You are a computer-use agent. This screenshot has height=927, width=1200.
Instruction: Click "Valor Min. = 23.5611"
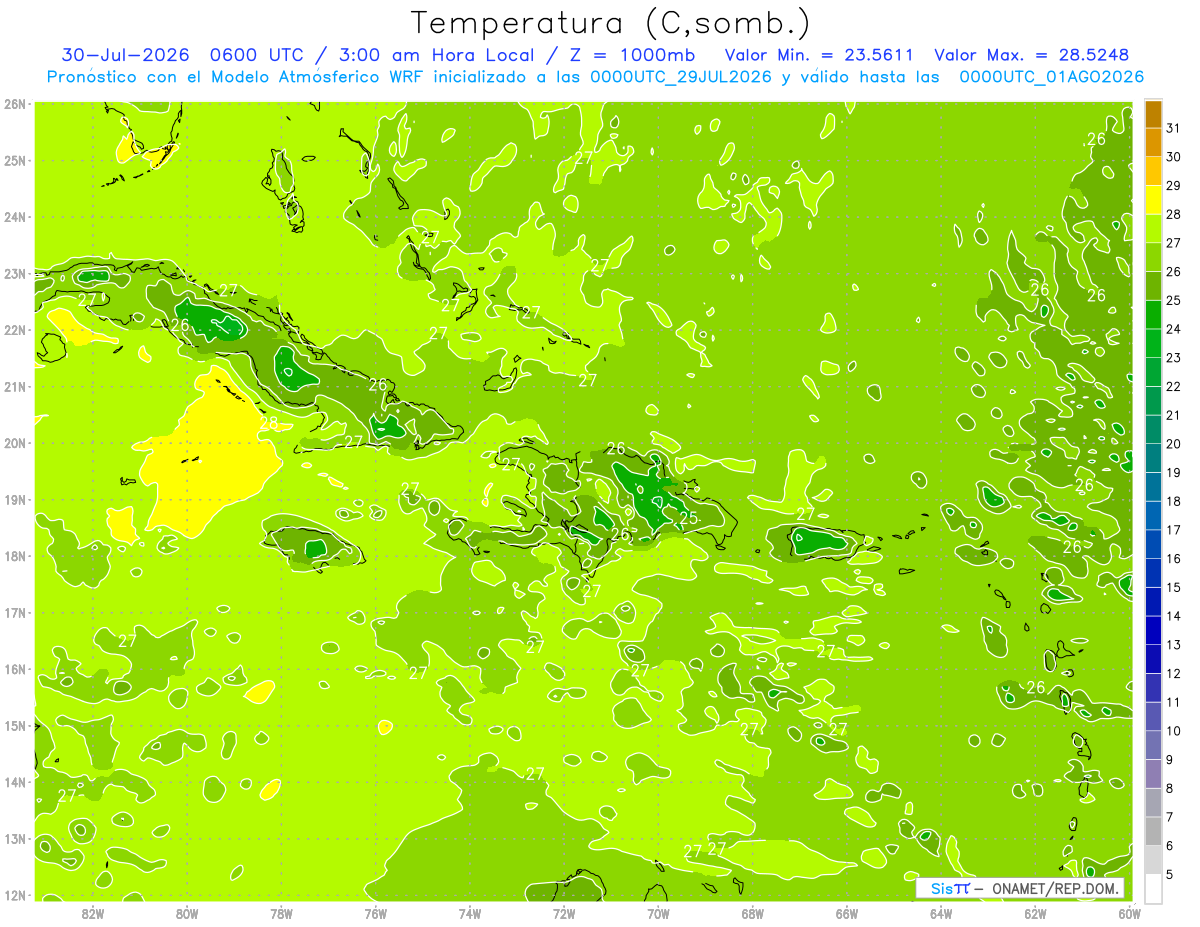tap(818, 55)
